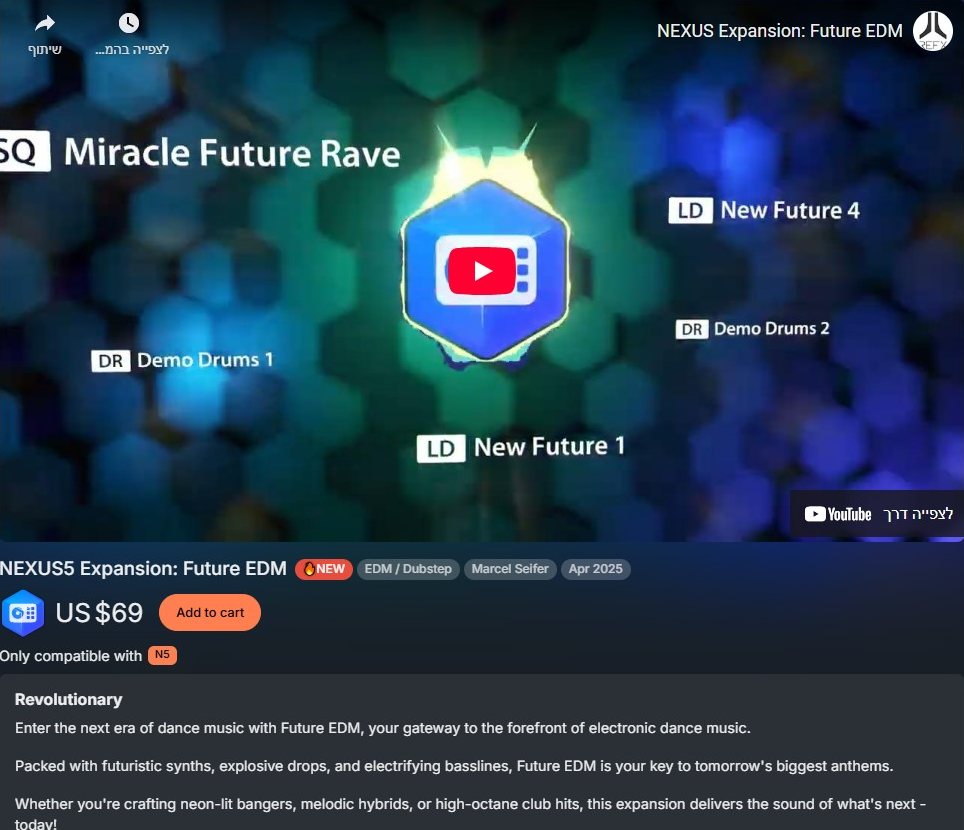964x830 pixels.
Task: Click the NEXUS5 Expansion: Future EDM heading
Action: (143, 569)
